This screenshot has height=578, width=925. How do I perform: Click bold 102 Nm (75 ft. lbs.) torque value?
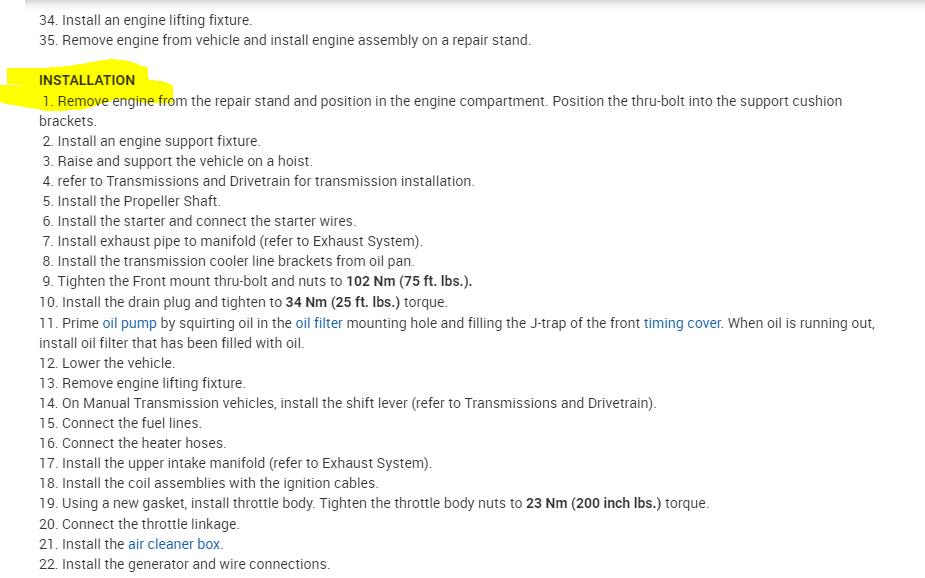point(408,282)
